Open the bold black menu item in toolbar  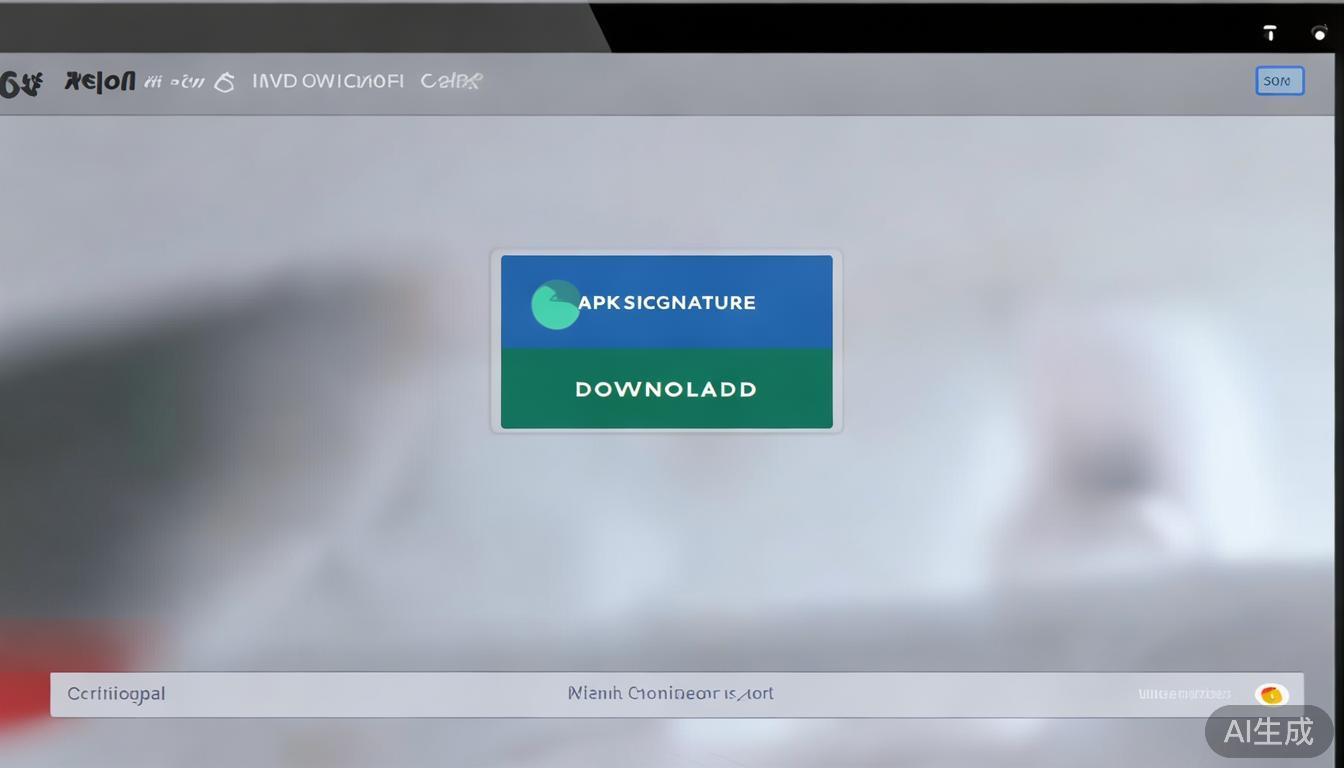click(99, 82)
